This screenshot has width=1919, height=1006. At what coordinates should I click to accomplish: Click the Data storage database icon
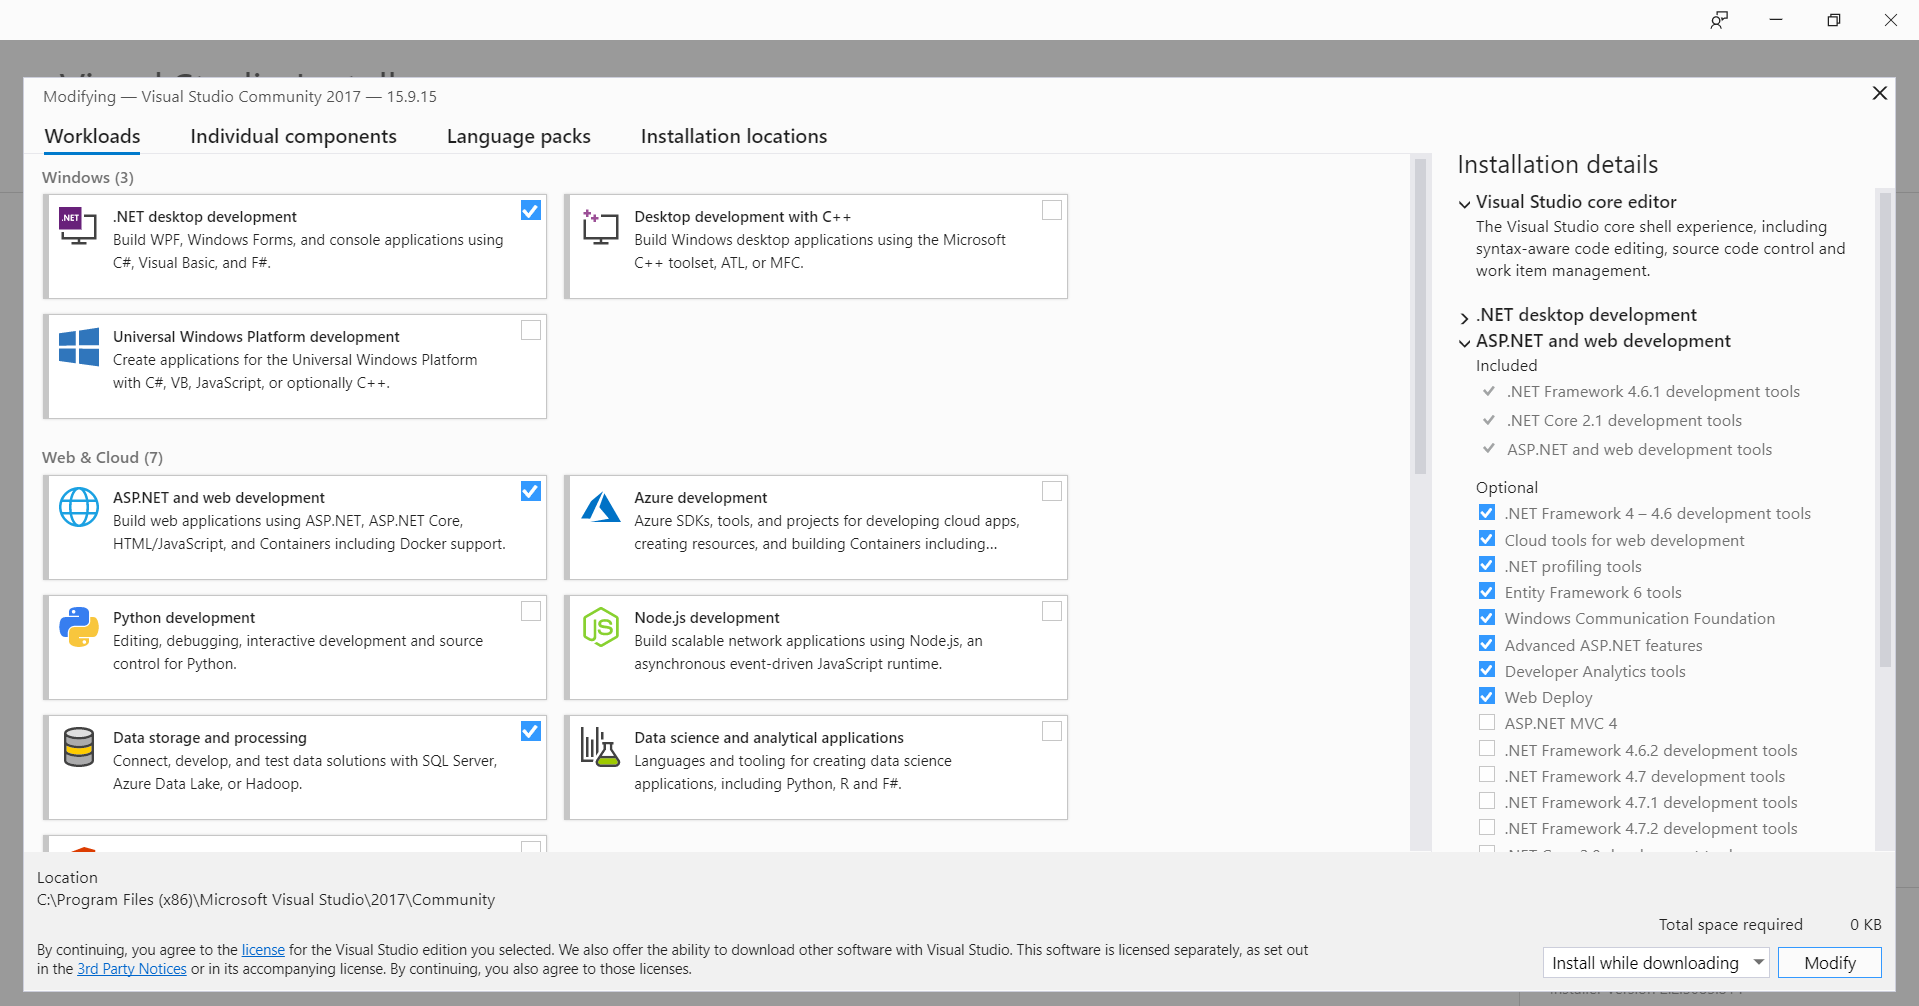tap(79, 747)
